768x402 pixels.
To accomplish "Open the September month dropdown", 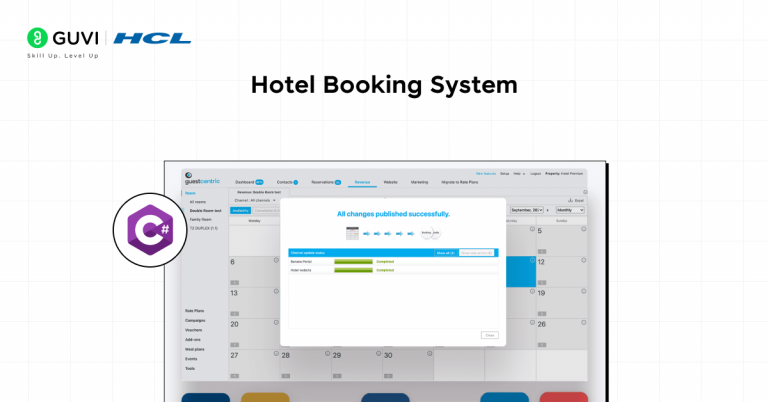I will (525, 210).
